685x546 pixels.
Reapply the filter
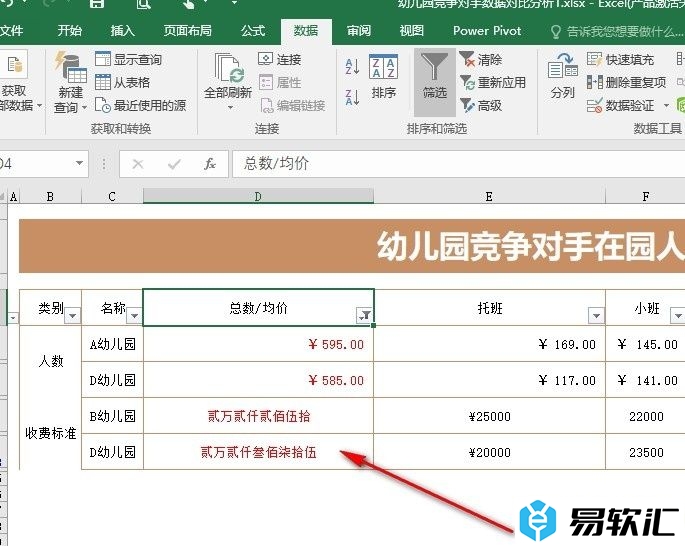tap(493, 82)
